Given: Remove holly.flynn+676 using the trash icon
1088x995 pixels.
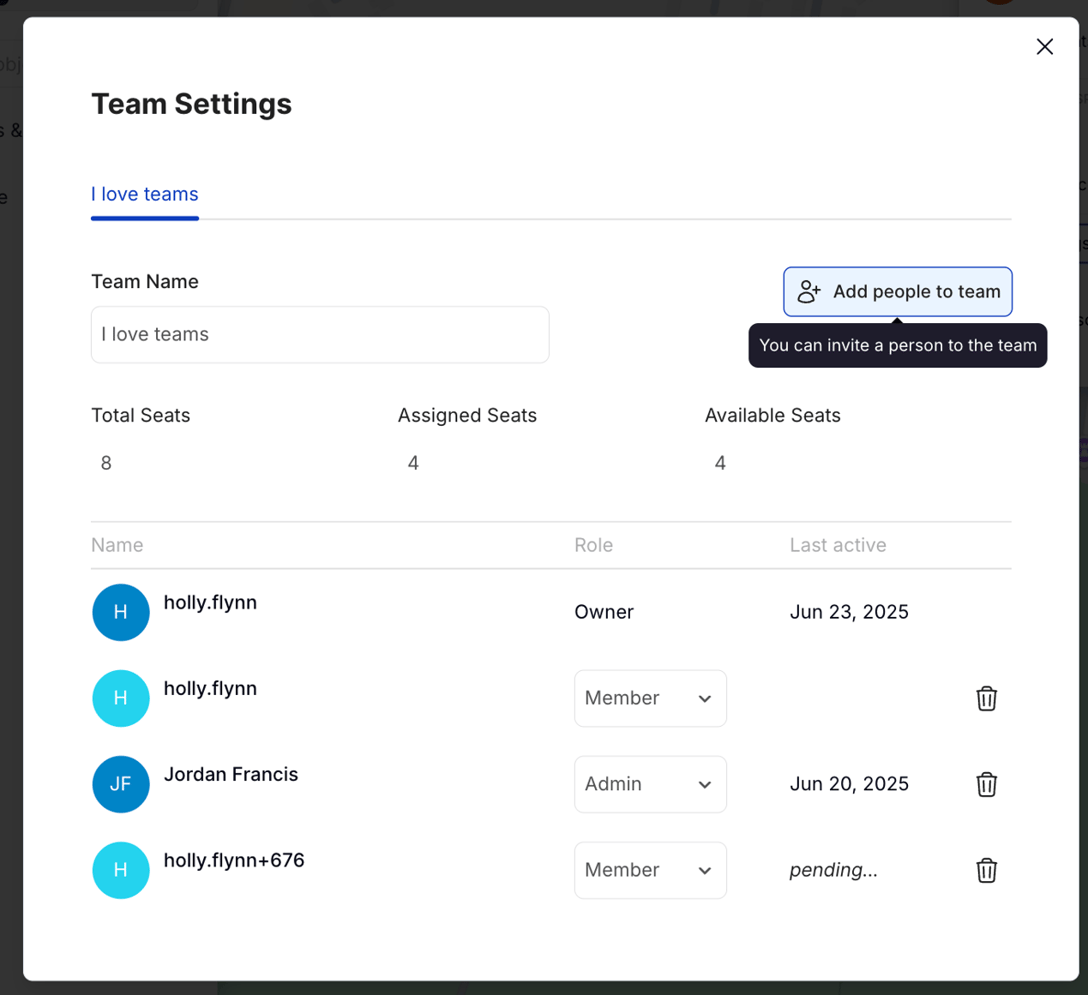Looking at the screenshot, I should [986, 870].
